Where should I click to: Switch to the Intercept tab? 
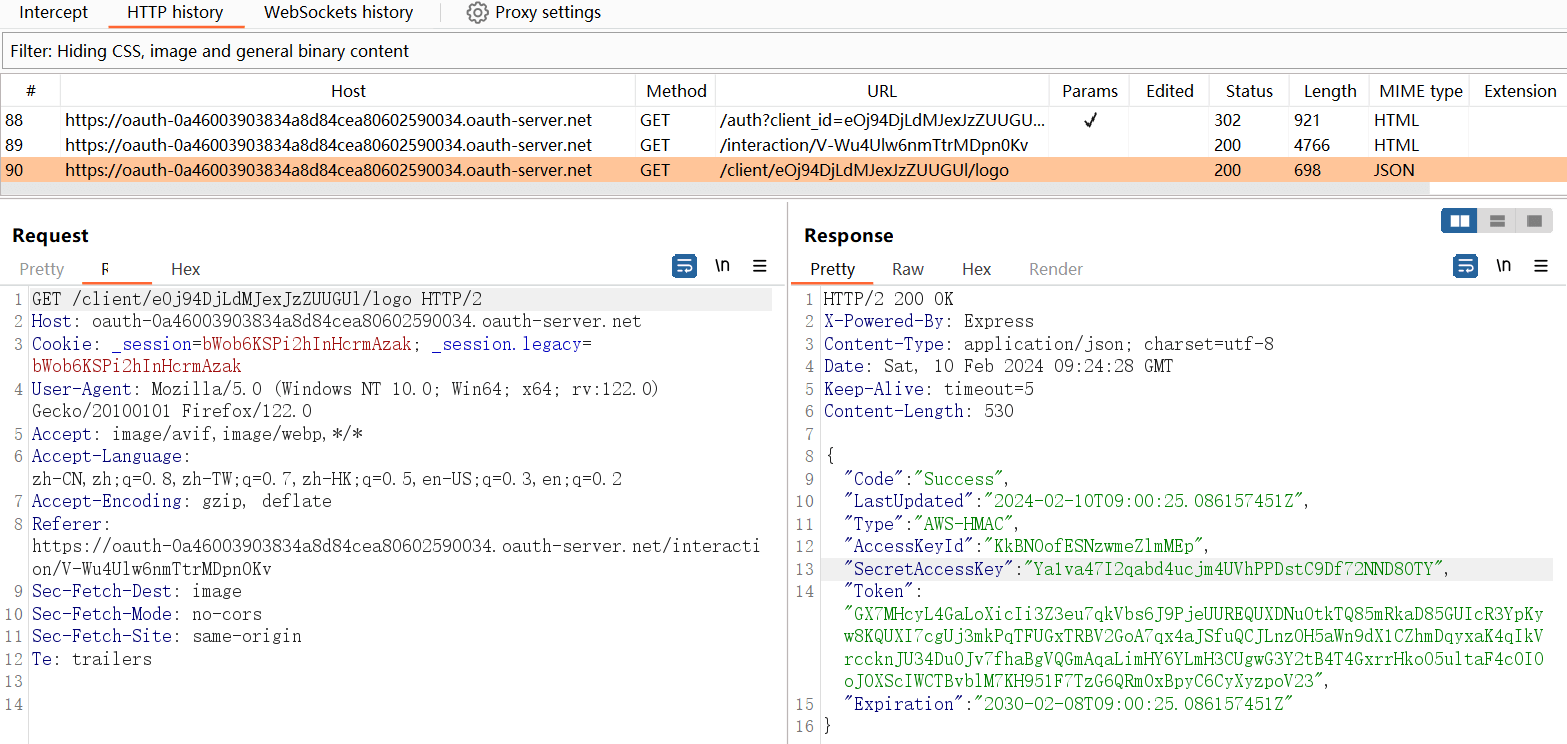pos(54,13)
